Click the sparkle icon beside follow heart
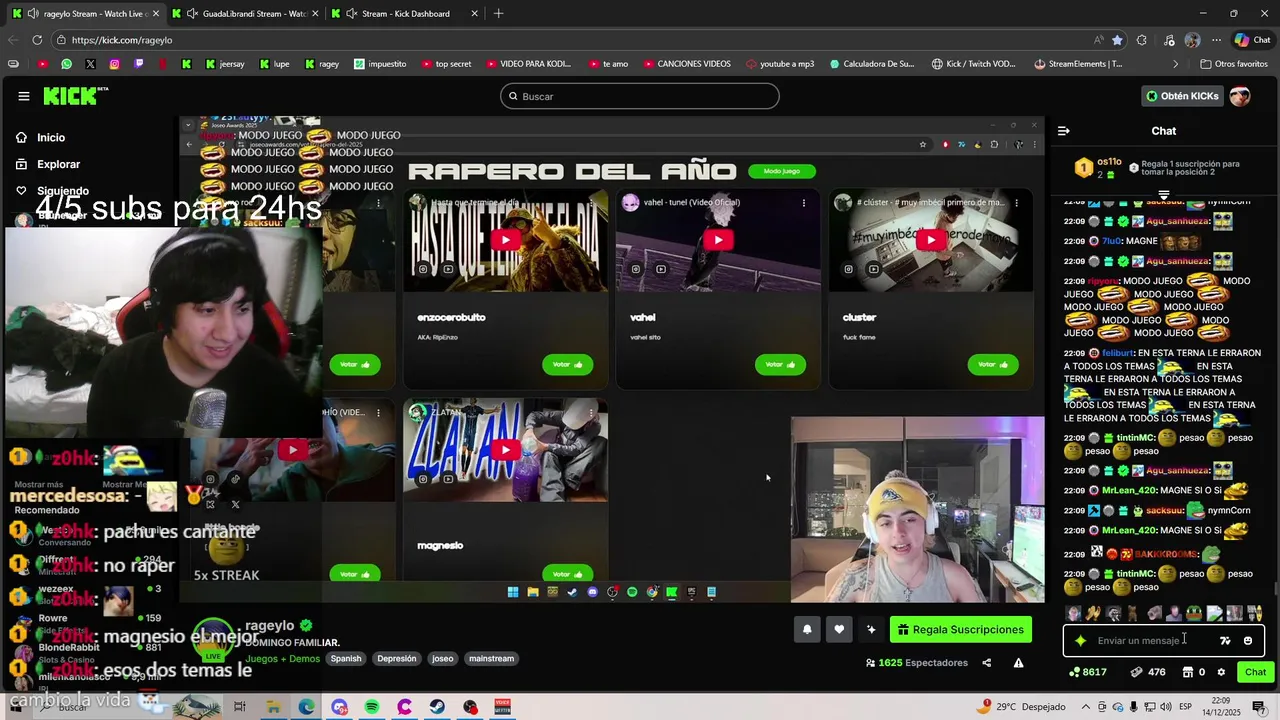The height and width of the screenshot is (720, 1280). pos(871,629)
